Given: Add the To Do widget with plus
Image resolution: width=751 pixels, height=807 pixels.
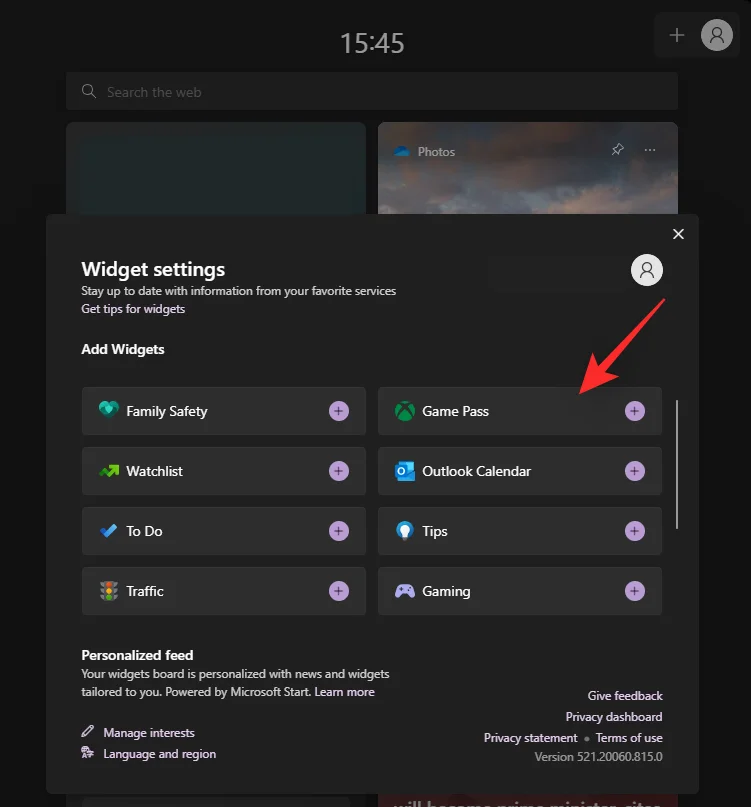Looking at the screenshot, I should tap(339, 531).
